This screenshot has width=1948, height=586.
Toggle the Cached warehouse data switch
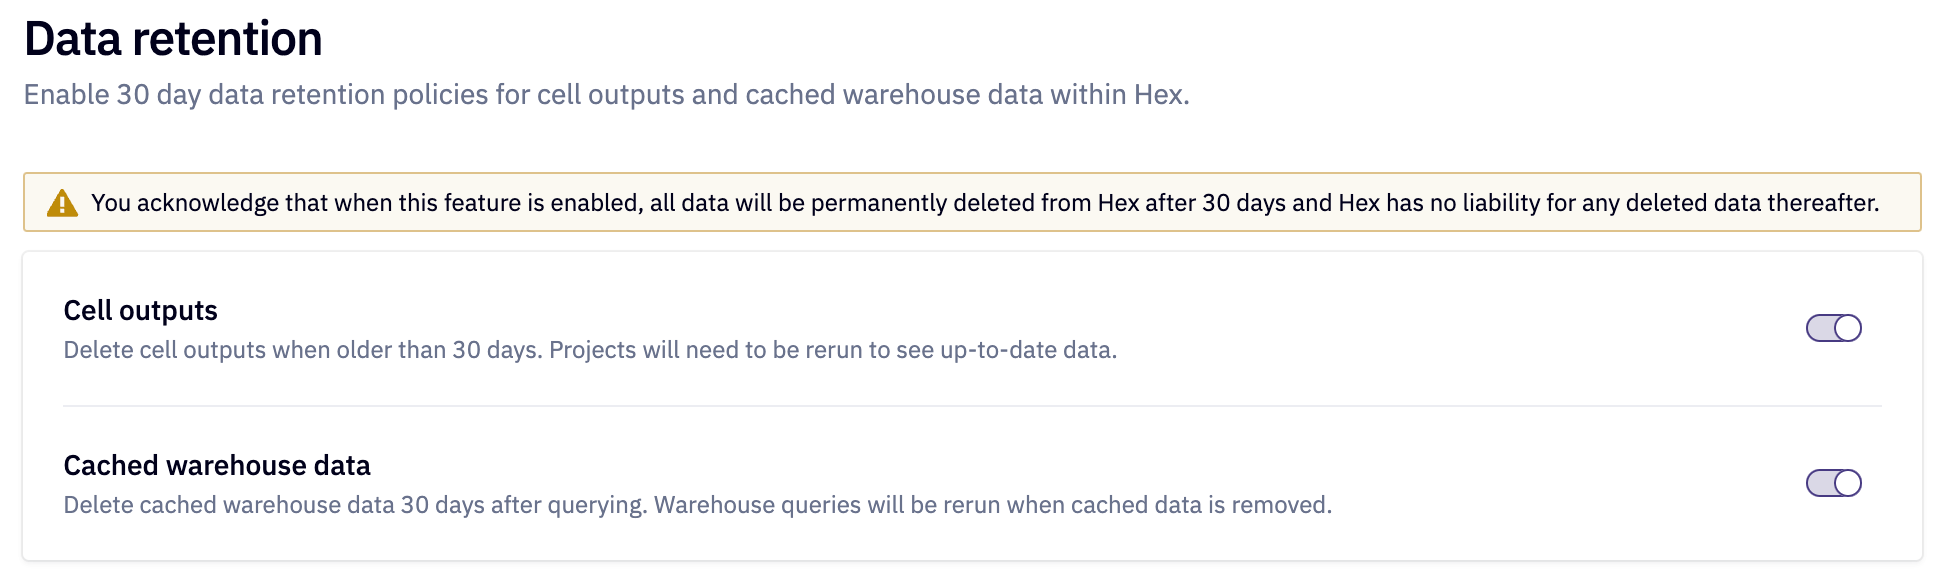[1833, 483]
